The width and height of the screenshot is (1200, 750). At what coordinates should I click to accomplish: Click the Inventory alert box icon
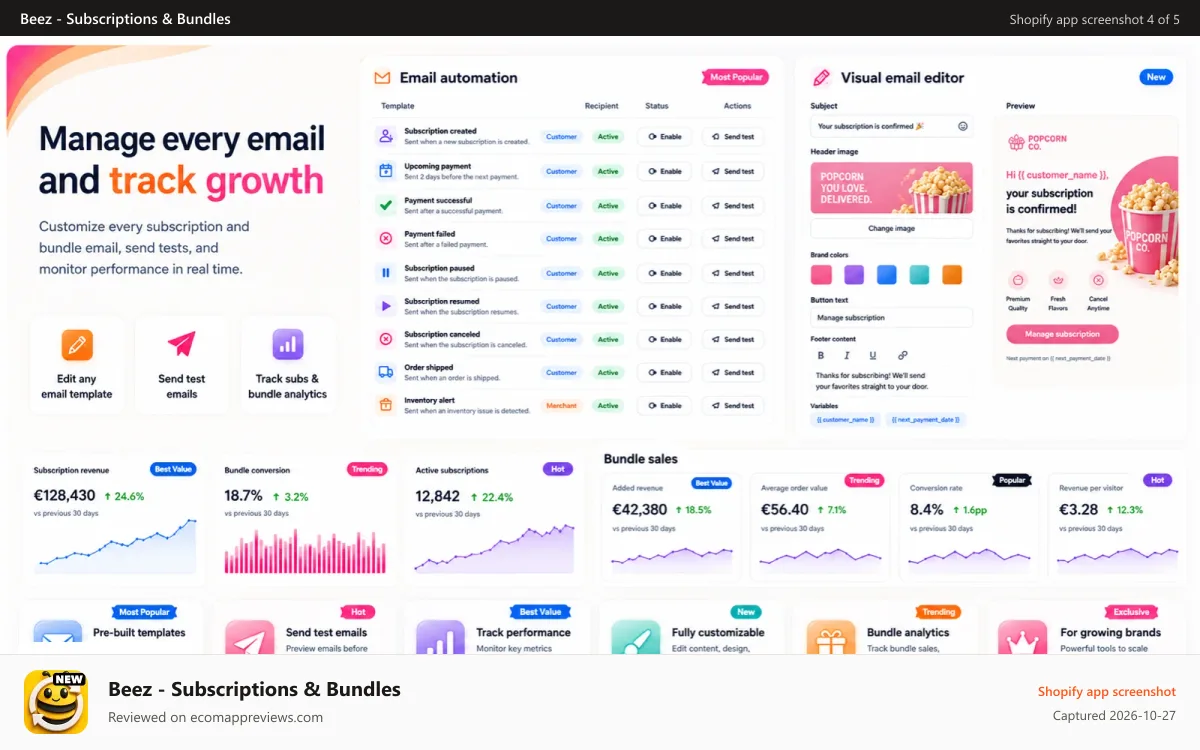385,405
